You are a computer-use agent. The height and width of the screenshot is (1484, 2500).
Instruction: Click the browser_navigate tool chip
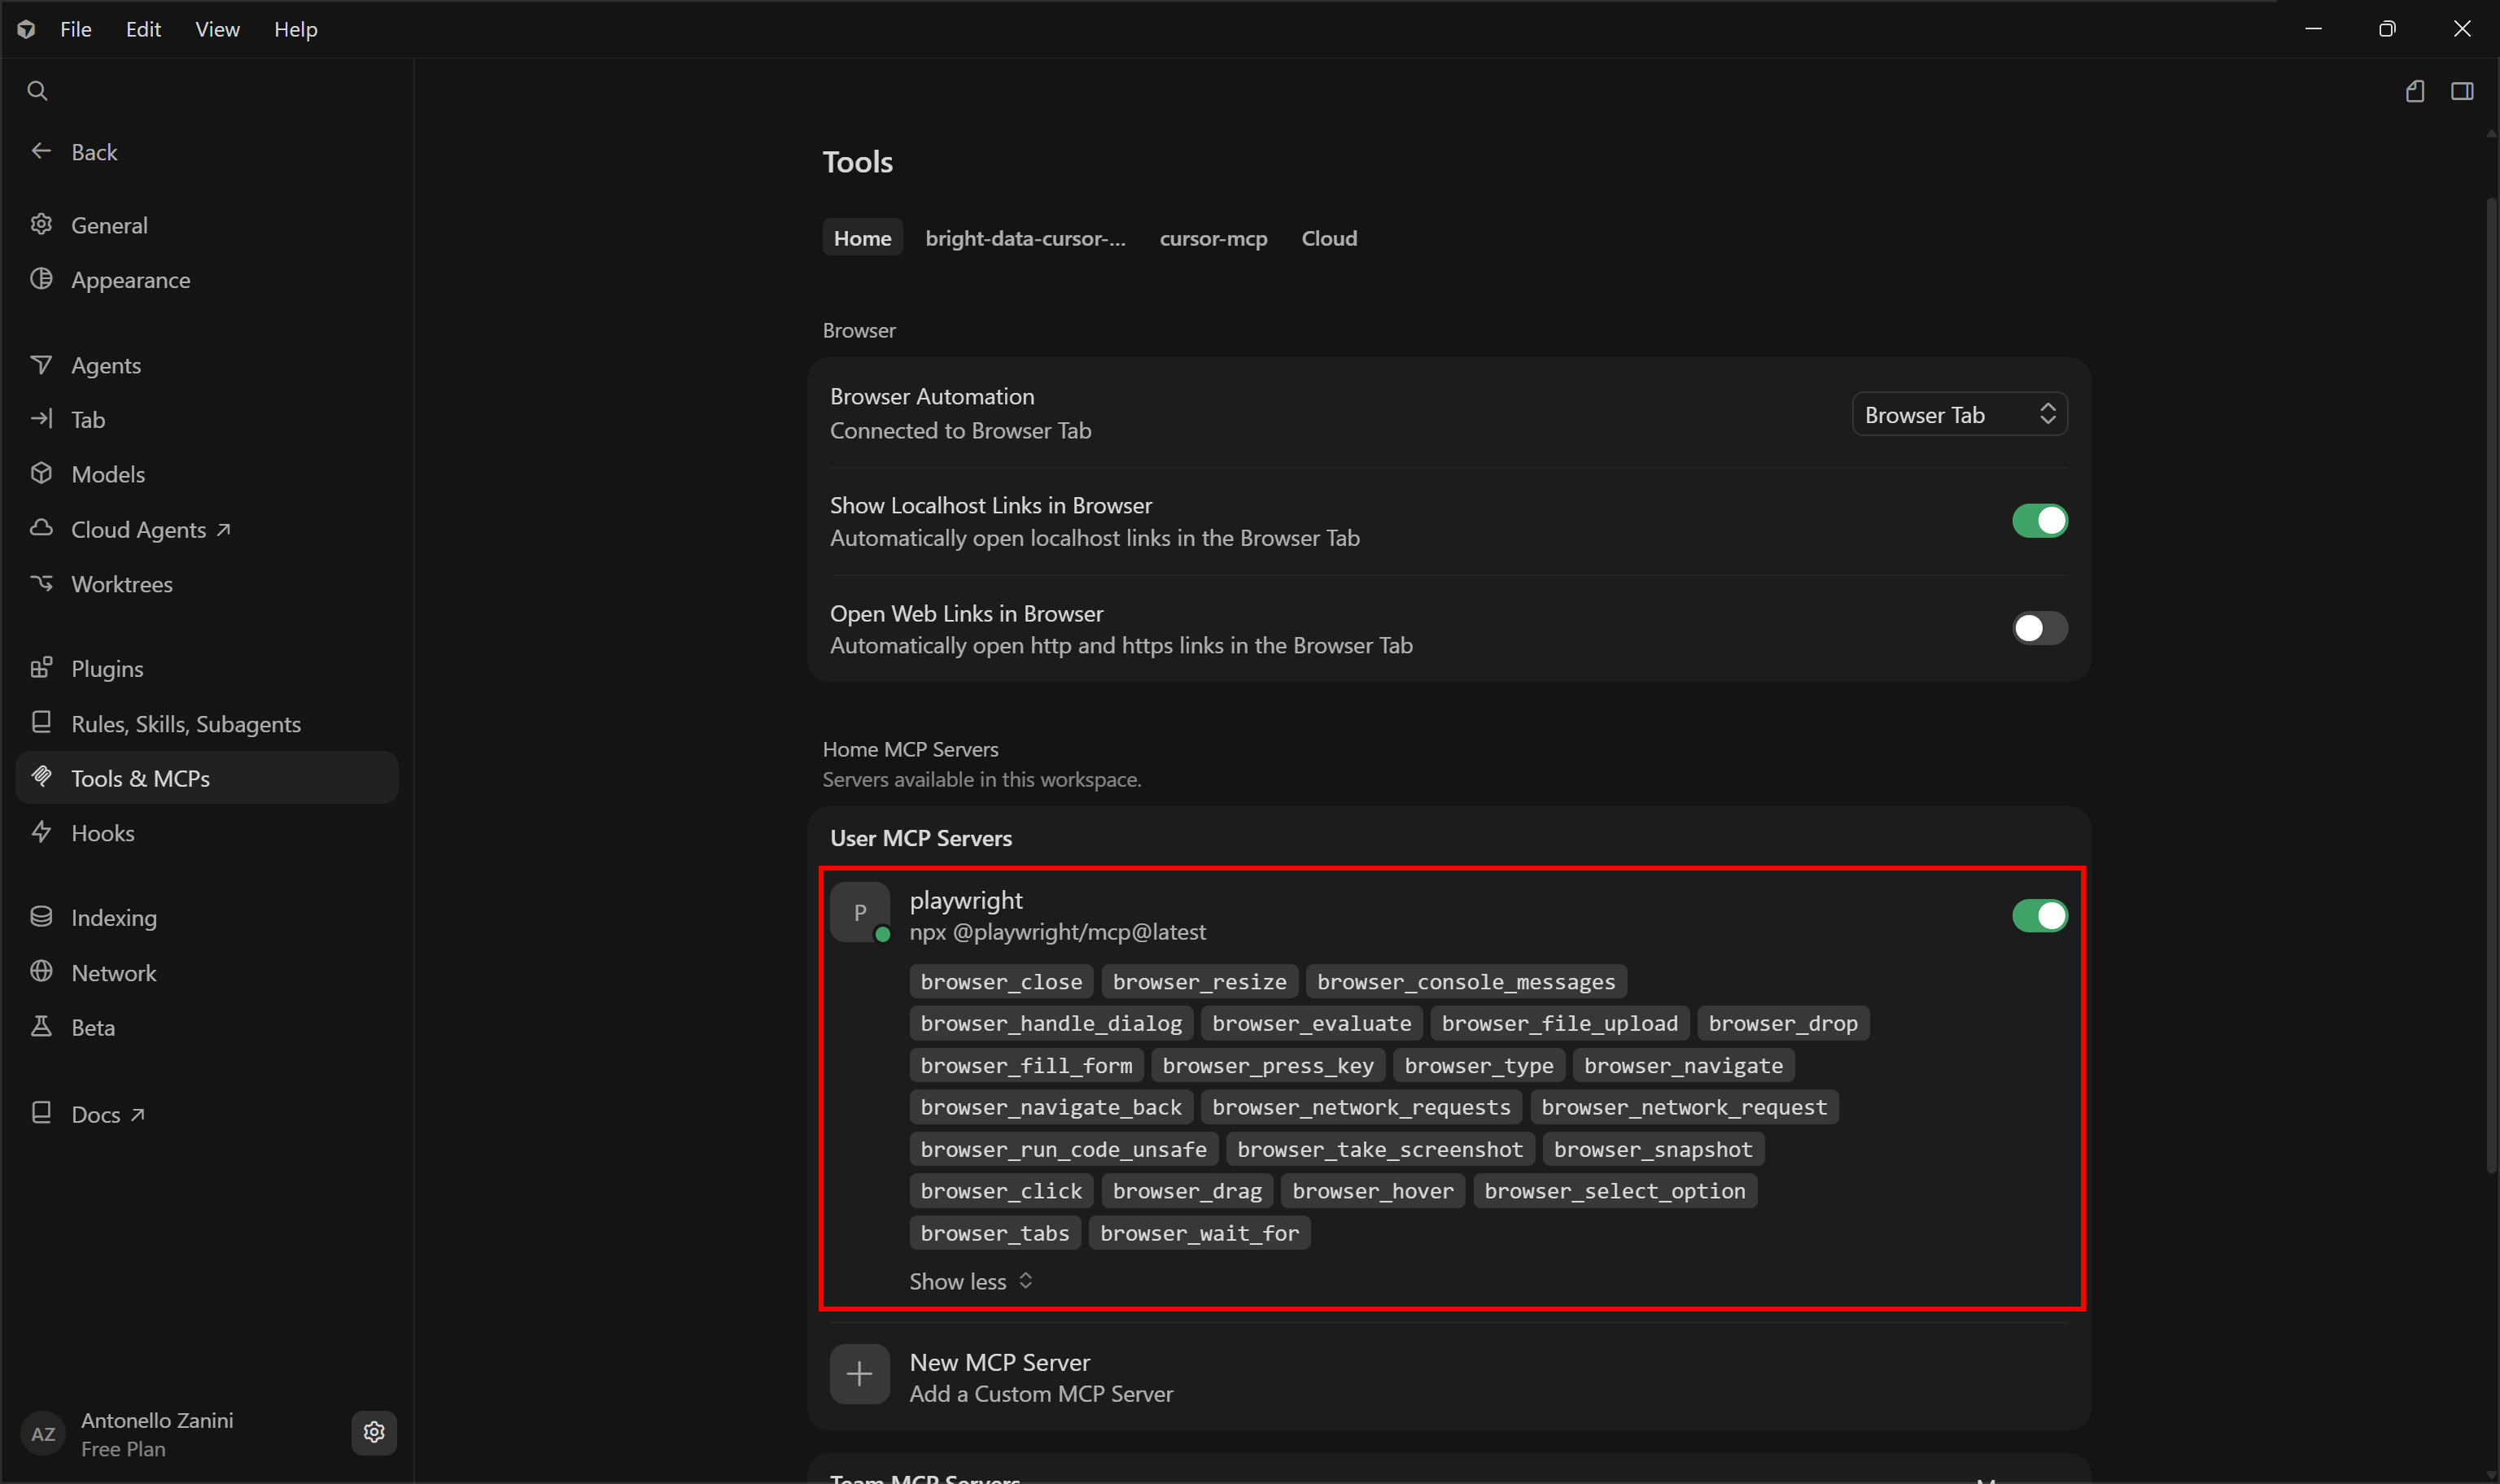point(1683,1066)
